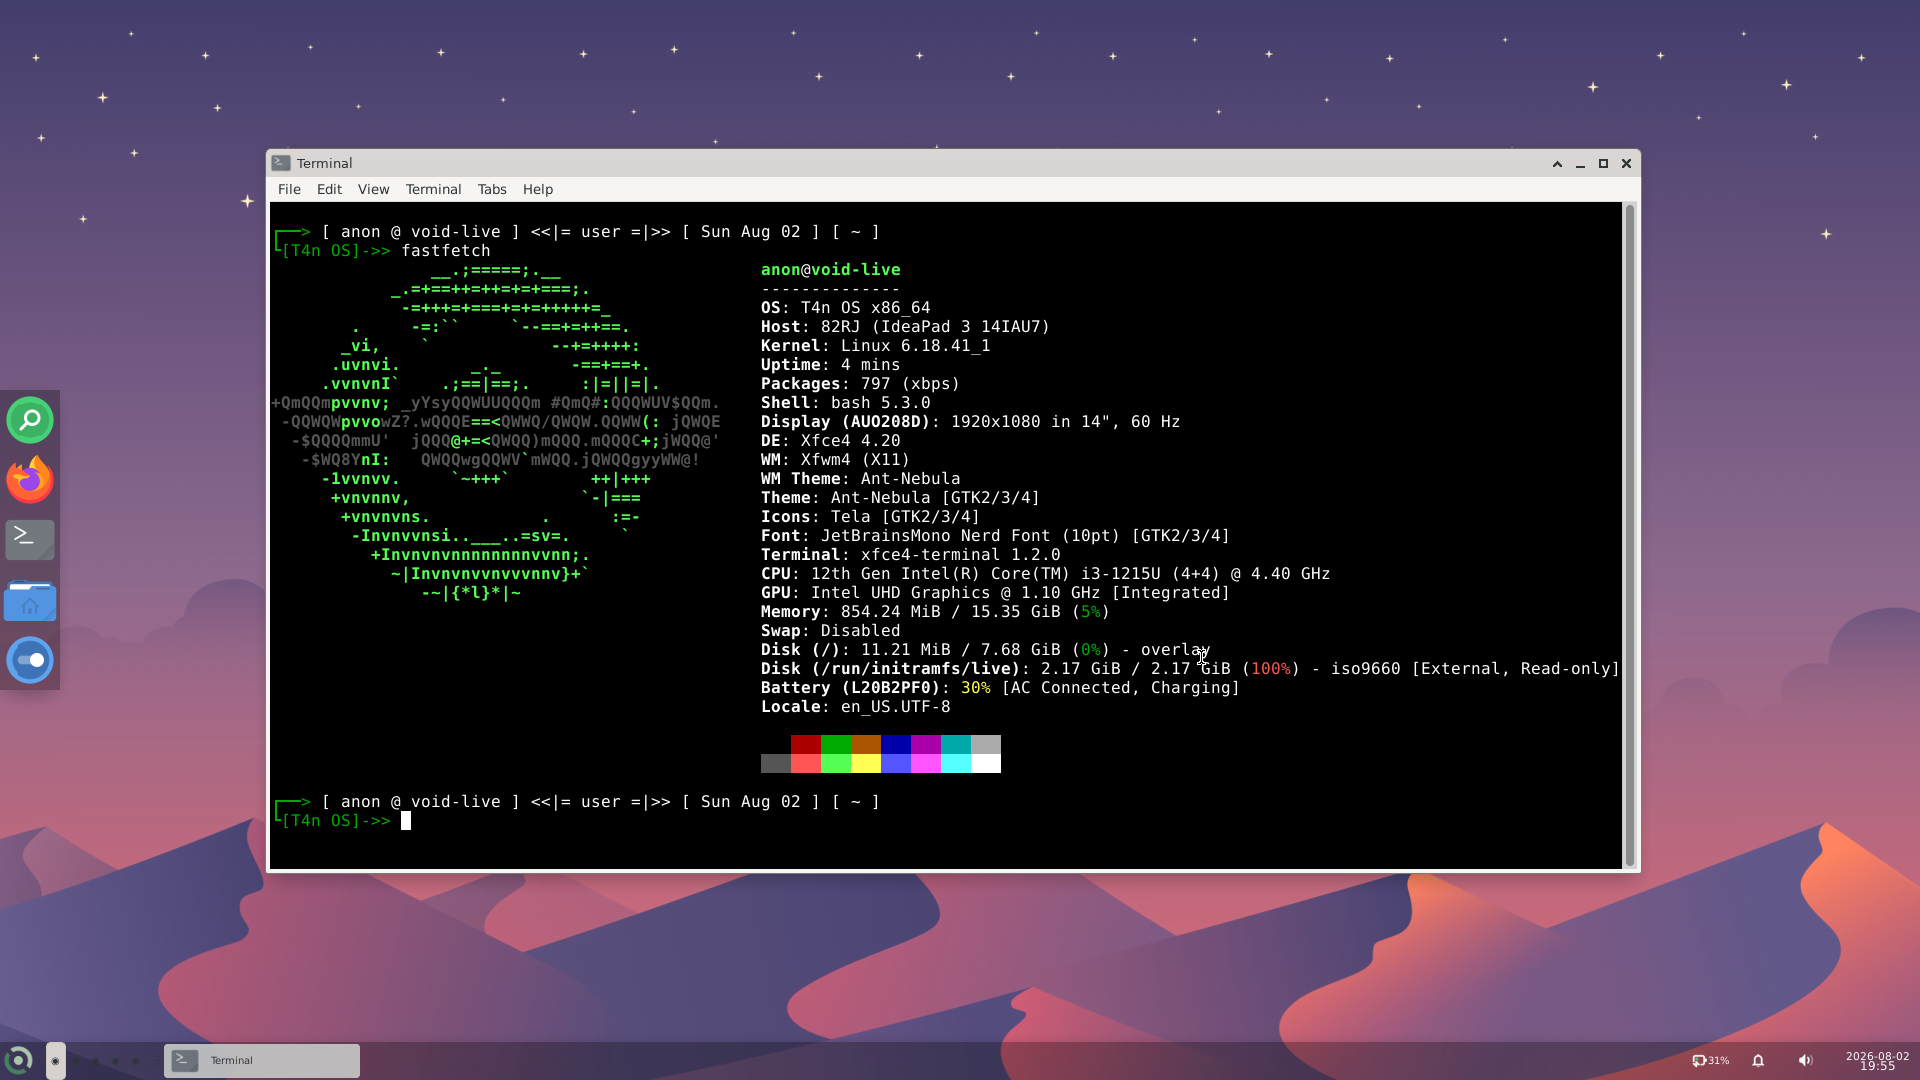Close the Terminal window

pyautogui.click(x=1626, y=164)
